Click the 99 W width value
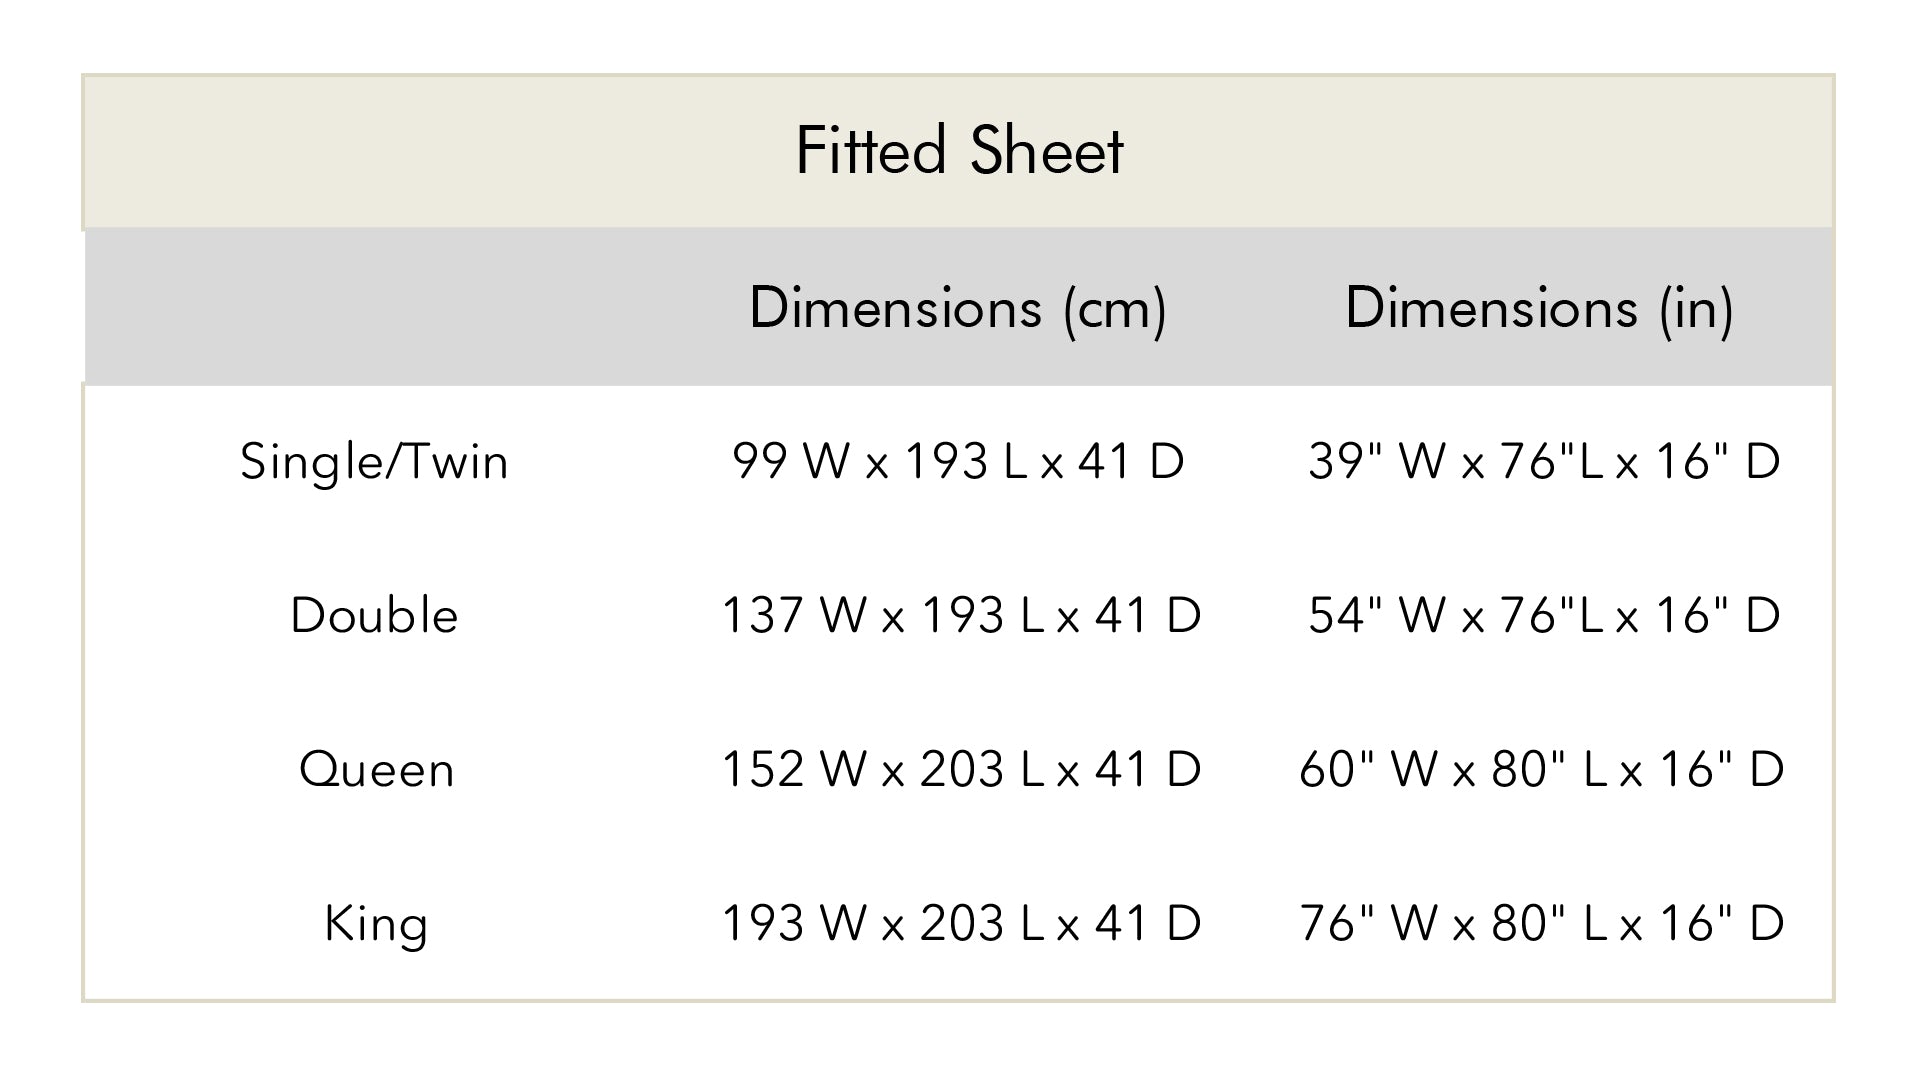 pyautogui.click(x=791, y=462)
